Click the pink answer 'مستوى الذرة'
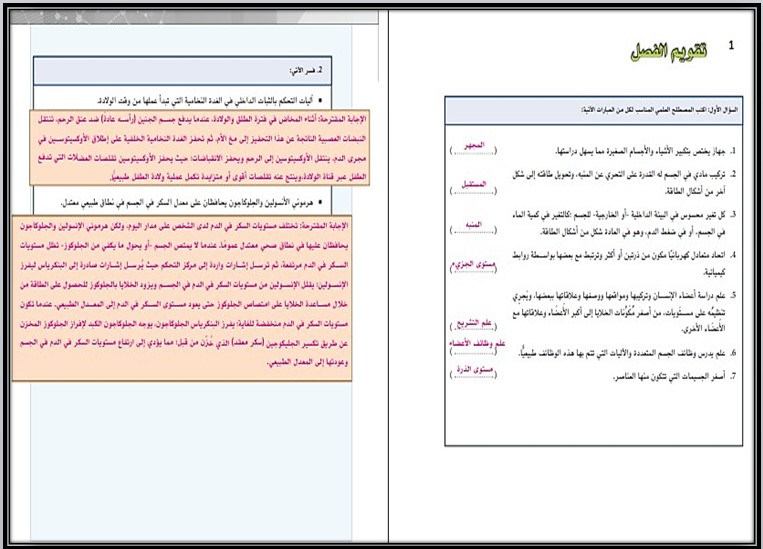Image resolution: width=763 pixels, height=549 pixels. (475, 370)
